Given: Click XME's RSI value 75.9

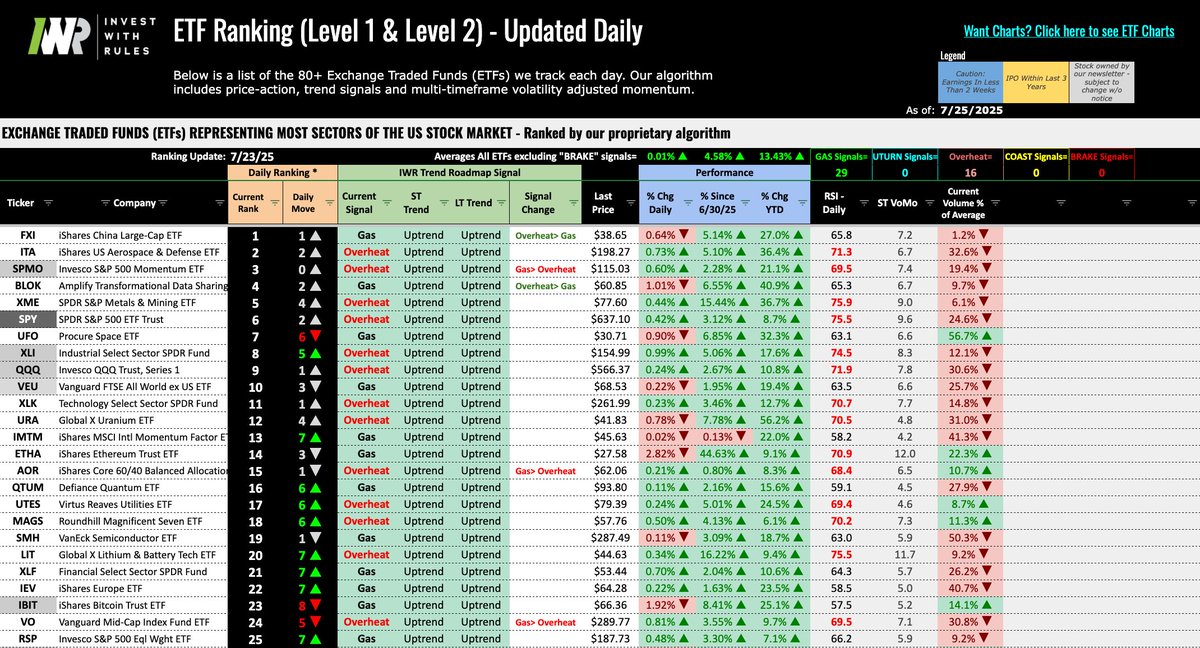Looking at the screenshot, I should click(841, 302).
